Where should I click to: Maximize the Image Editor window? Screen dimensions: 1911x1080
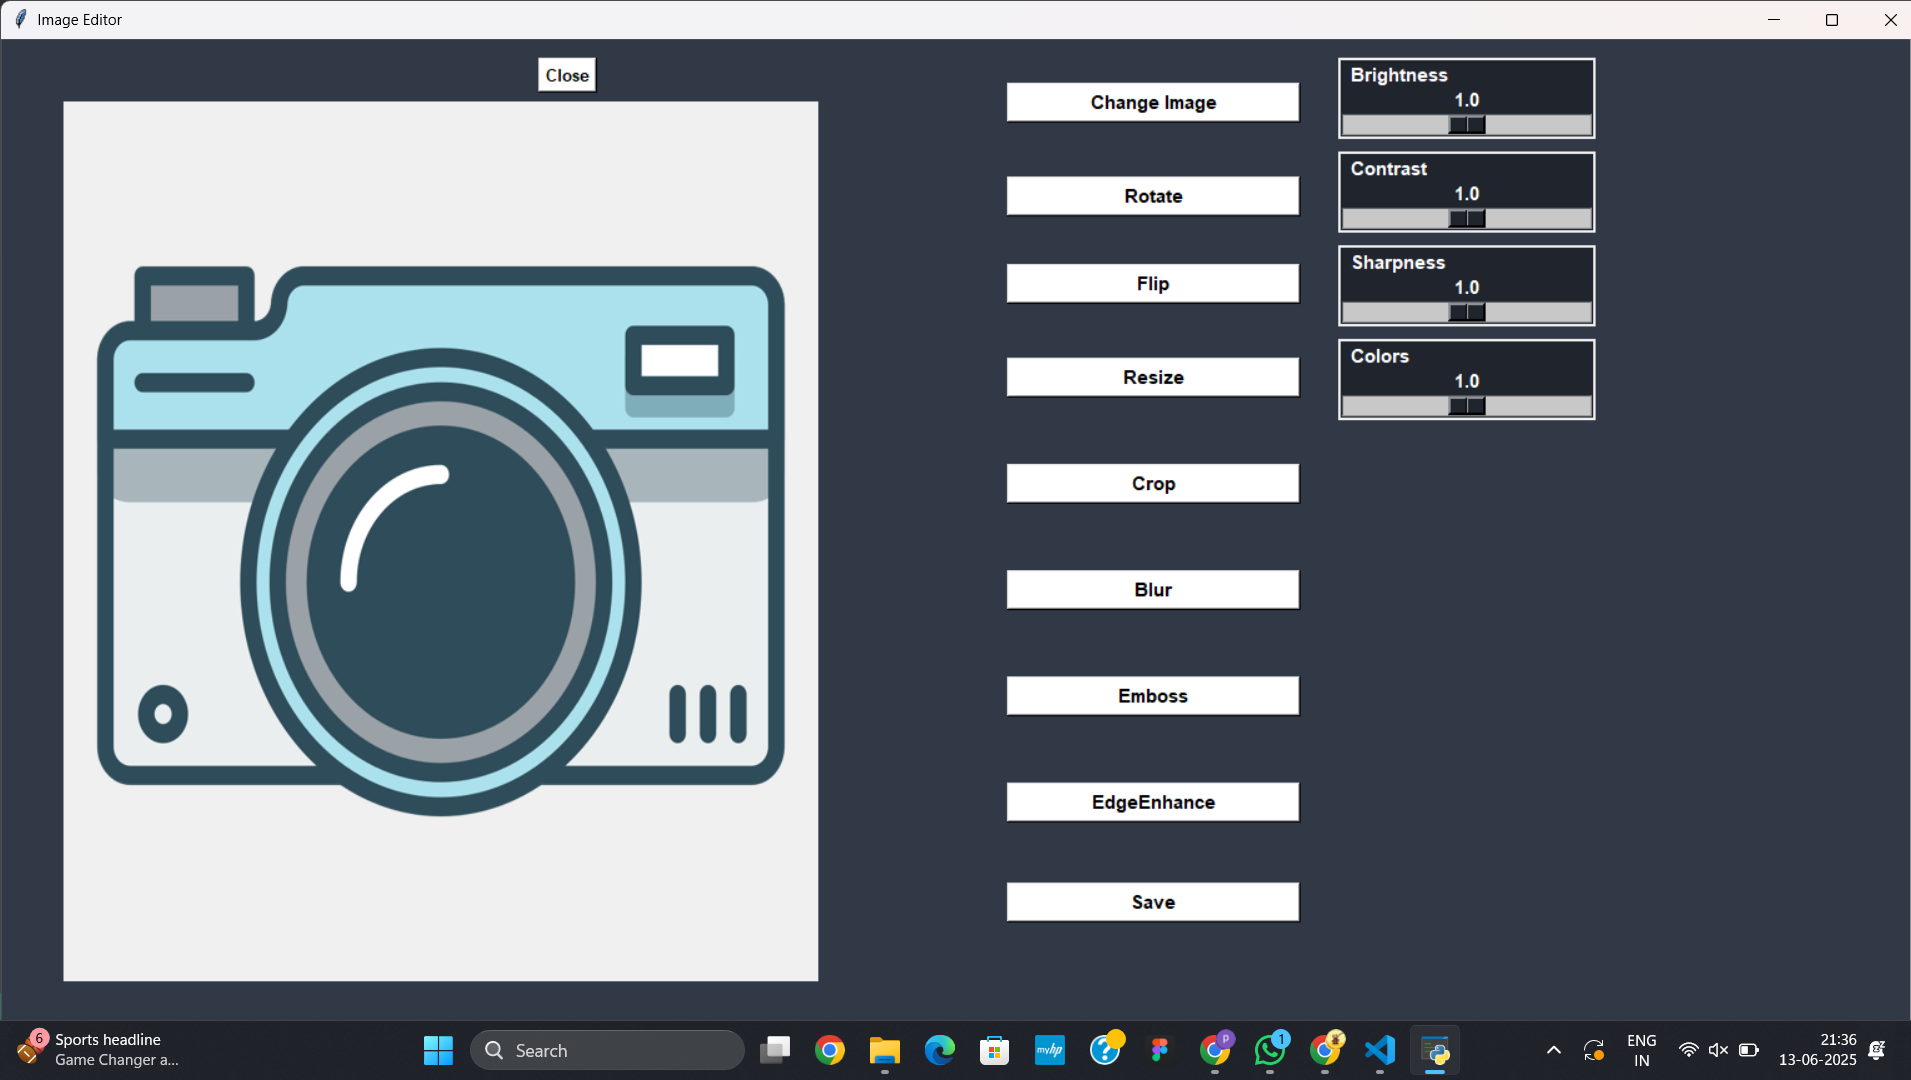pos(1832,19)
